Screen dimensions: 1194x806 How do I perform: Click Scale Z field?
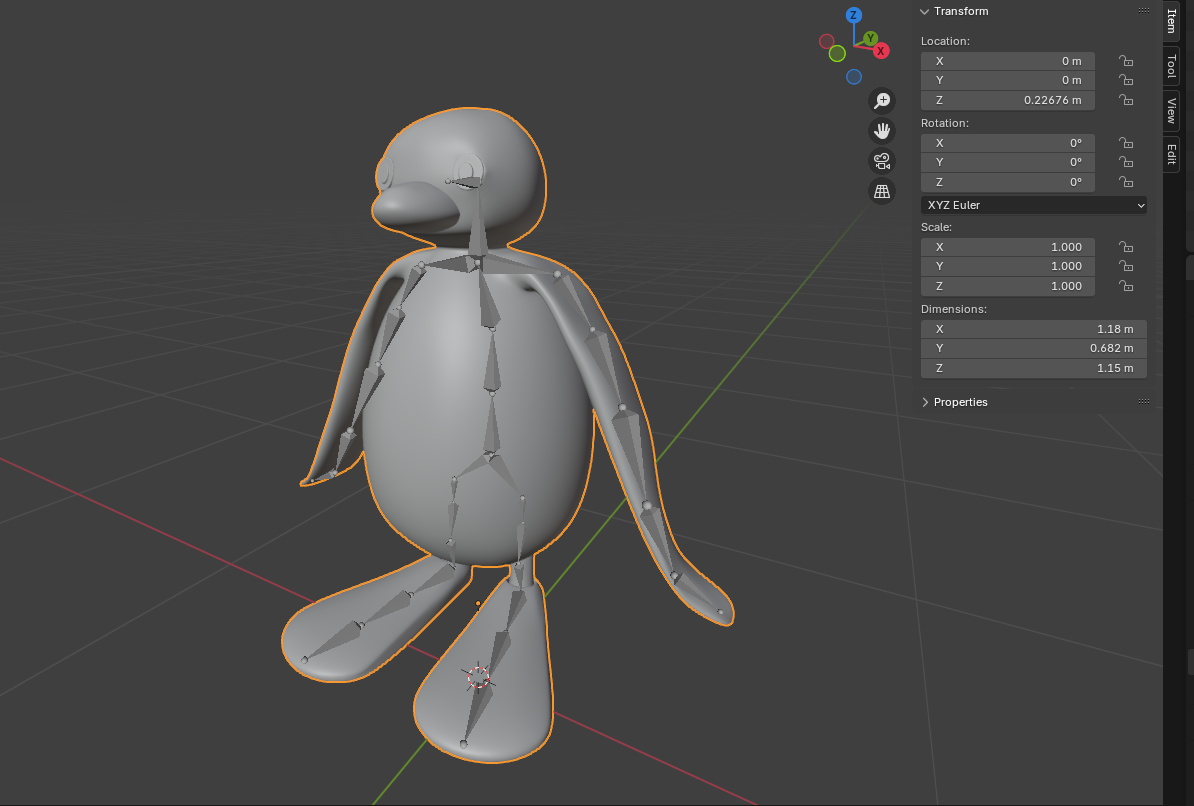[1007, 286]
